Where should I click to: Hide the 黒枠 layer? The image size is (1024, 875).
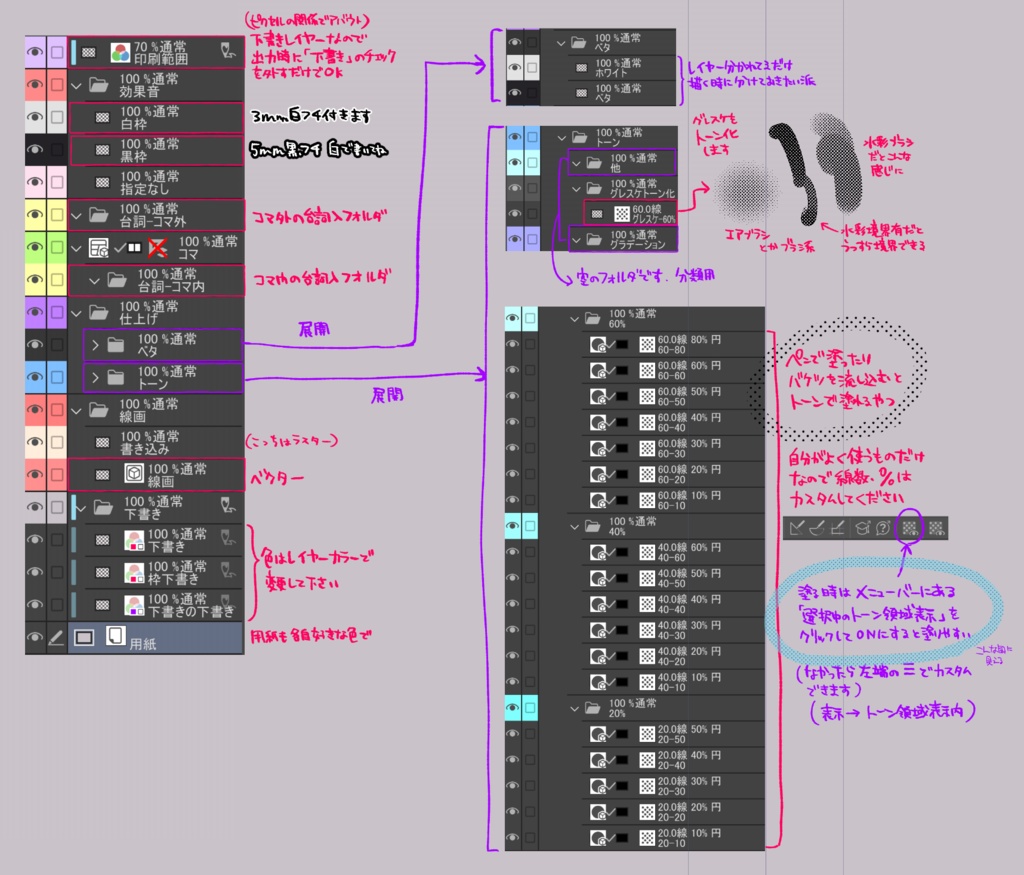click(35, 150)
